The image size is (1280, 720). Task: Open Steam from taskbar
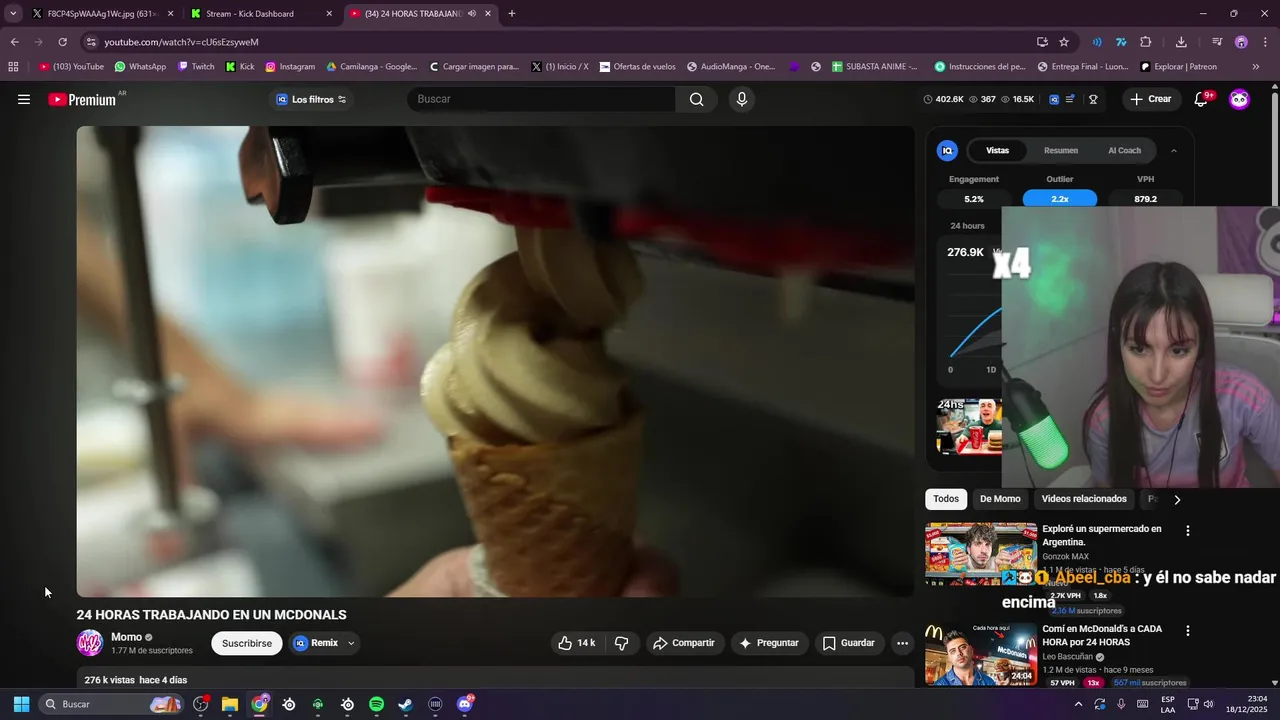coord(405,704)
